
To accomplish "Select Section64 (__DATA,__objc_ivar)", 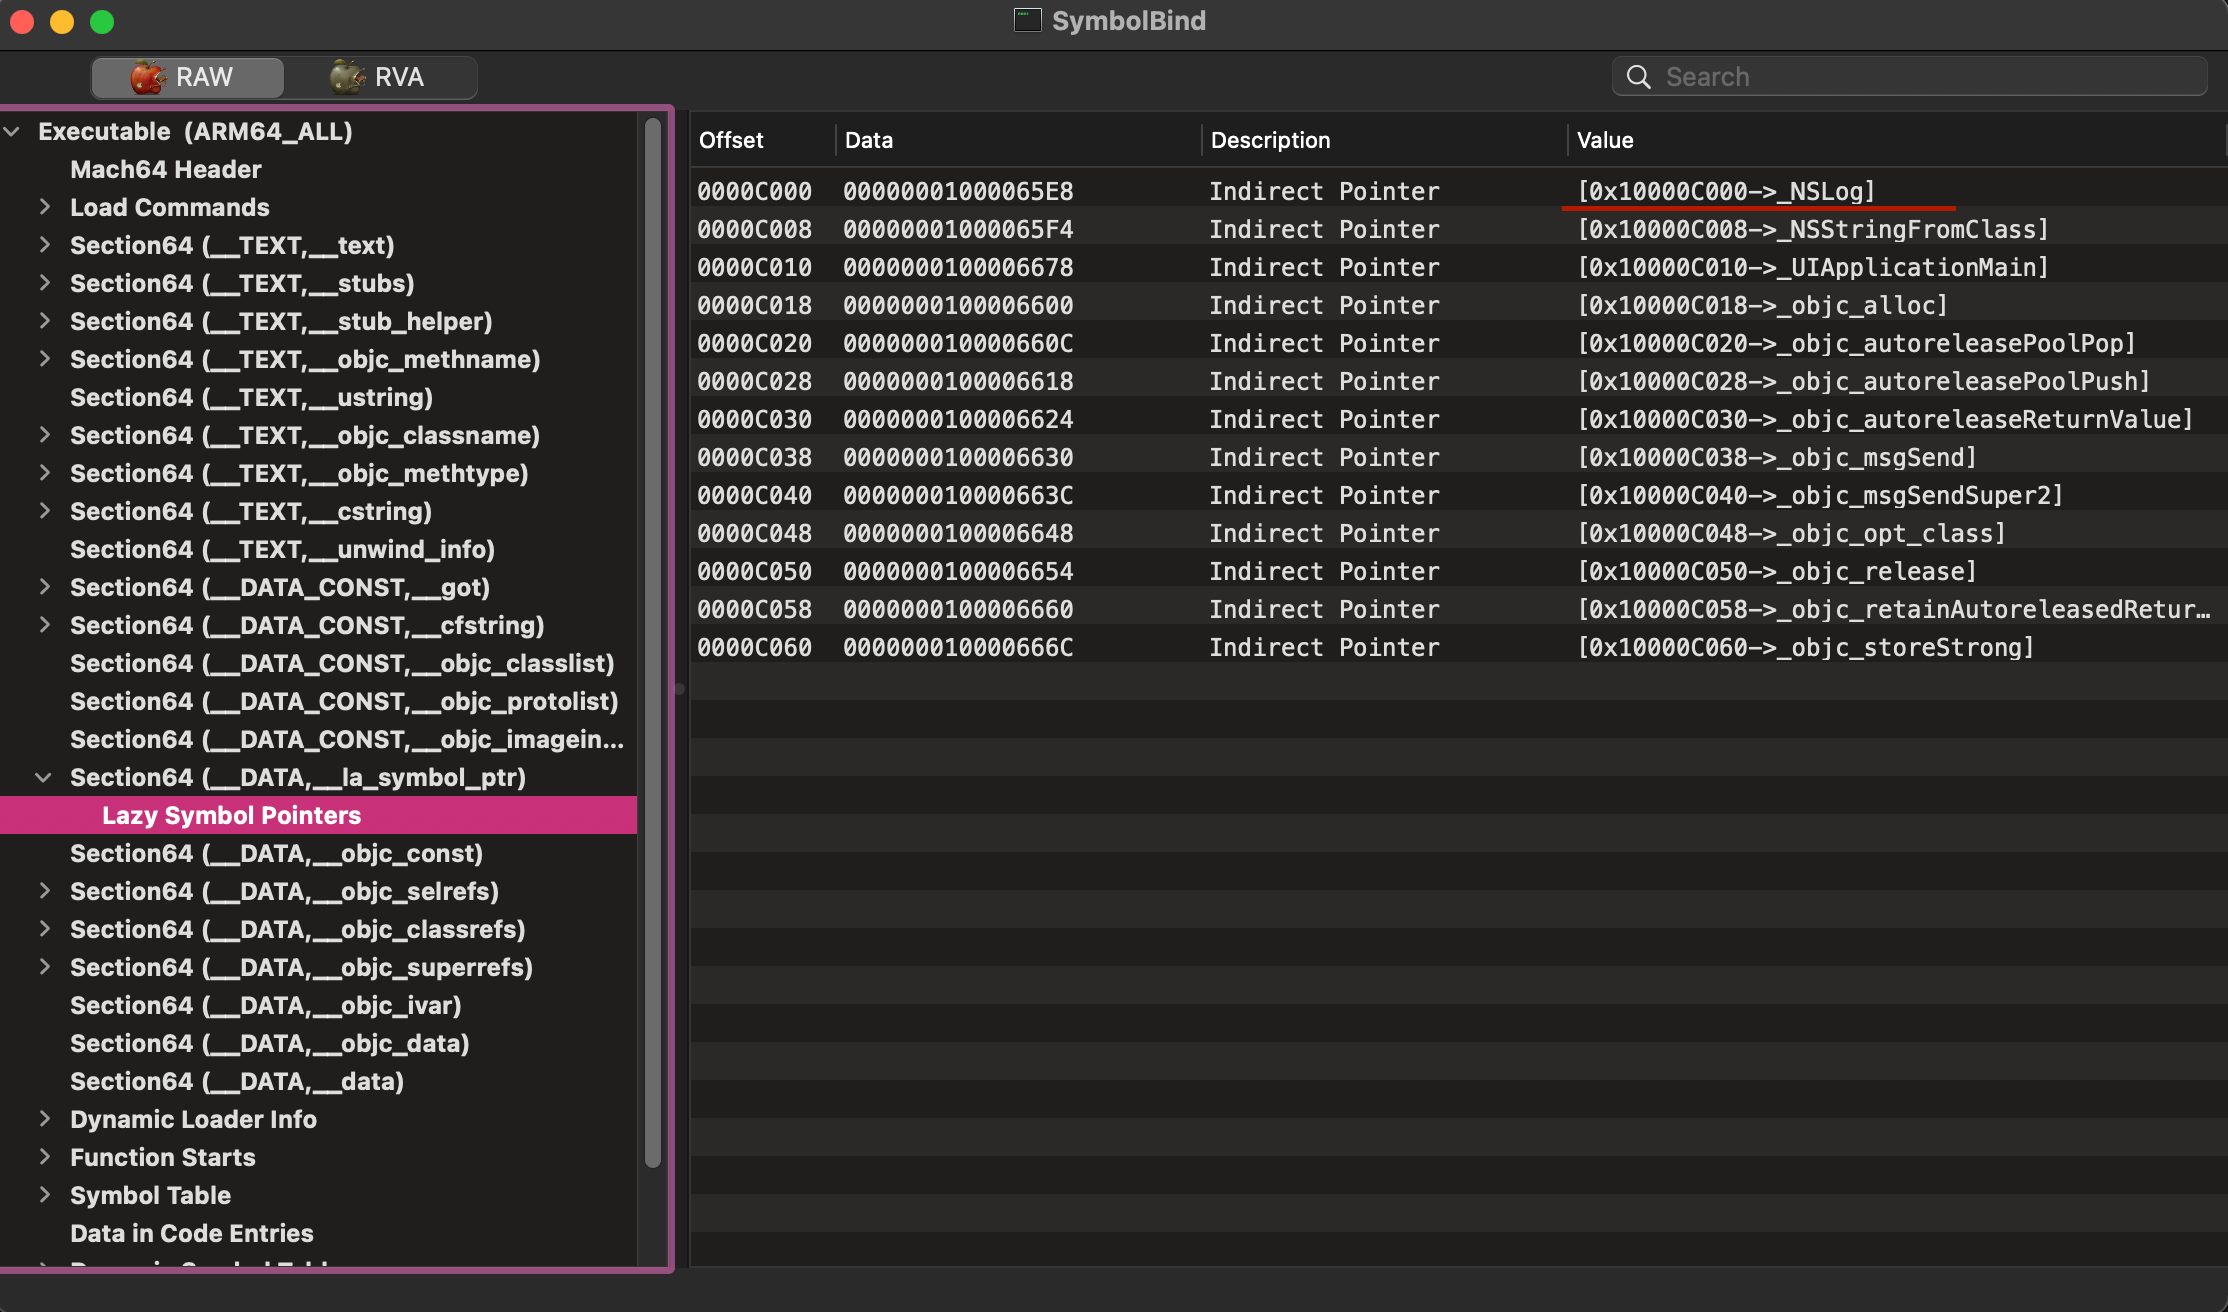I will click(x=265, y=1006).
